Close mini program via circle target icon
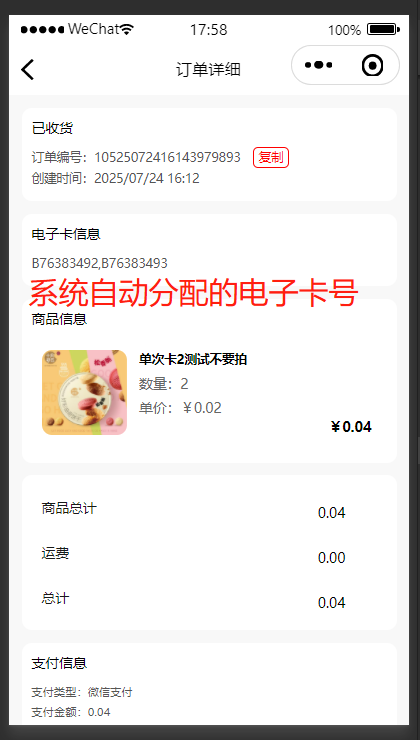 [372, 65]
